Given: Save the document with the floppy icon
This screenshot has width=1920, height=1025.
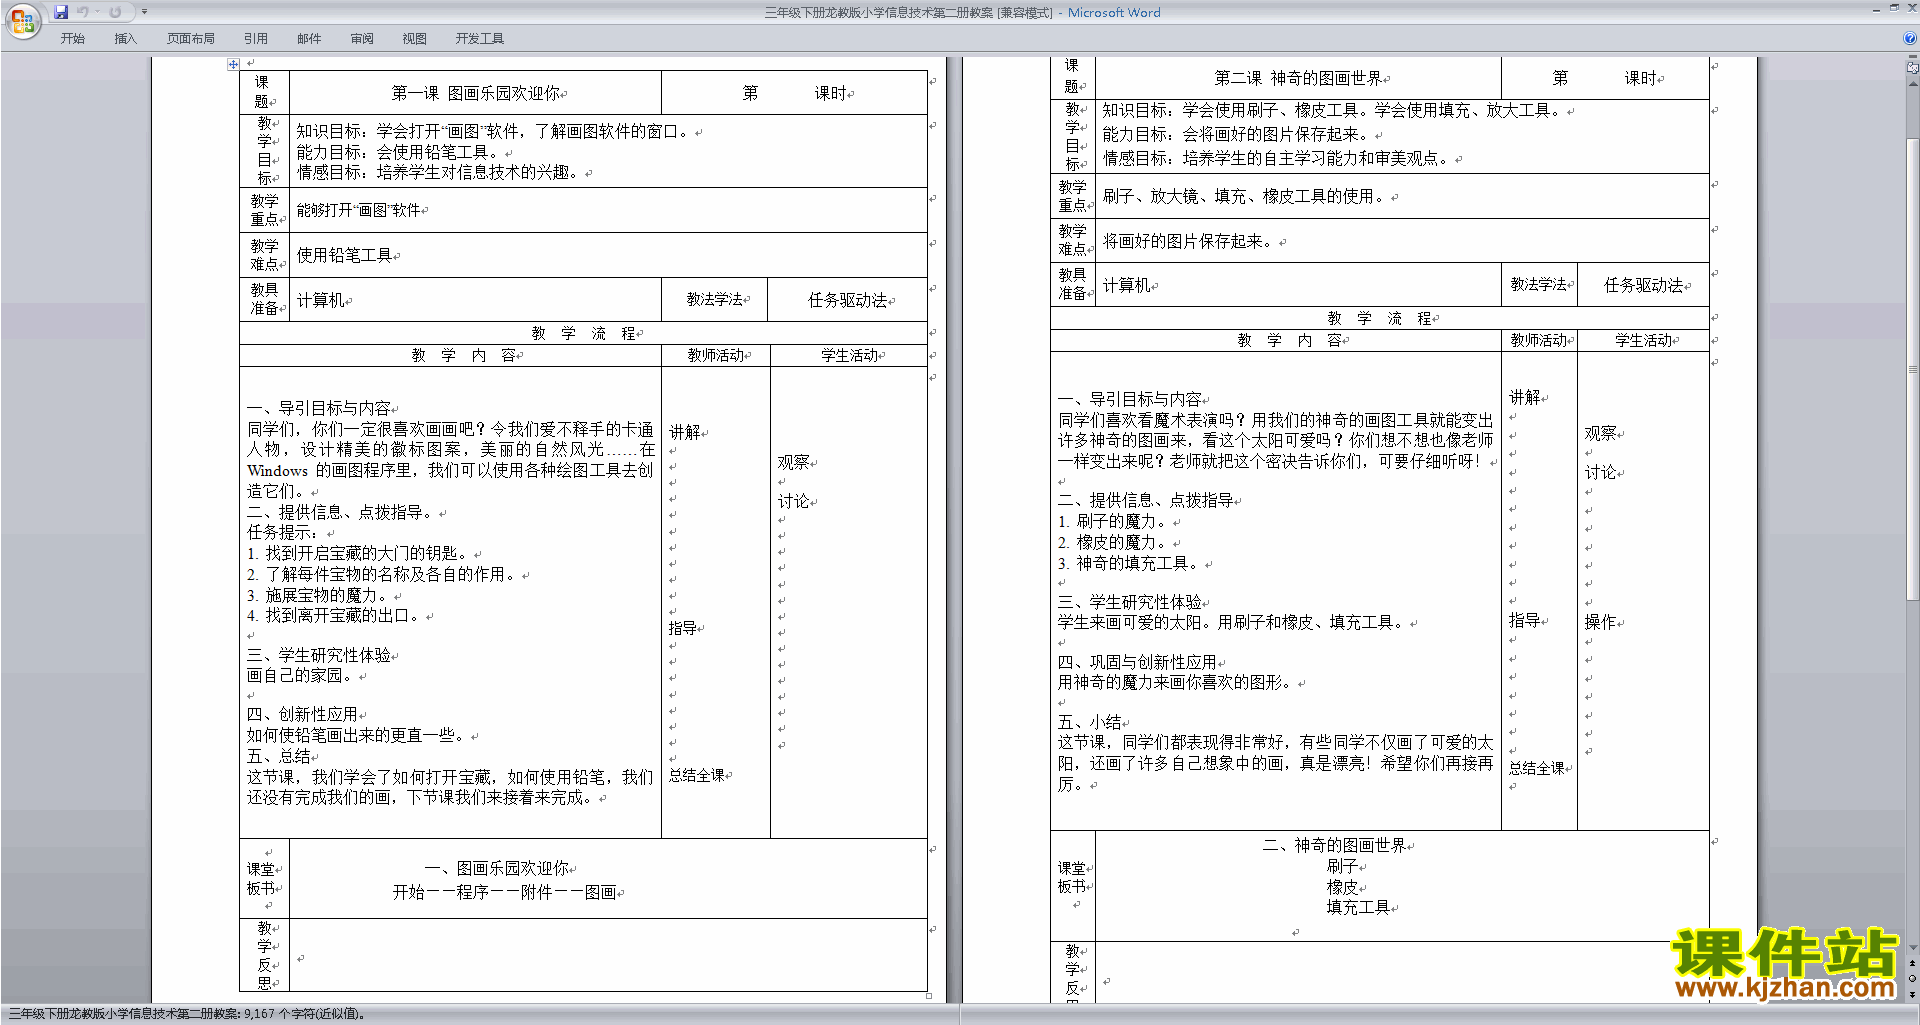Looking at the screenshot, I should tap(61, 12).
